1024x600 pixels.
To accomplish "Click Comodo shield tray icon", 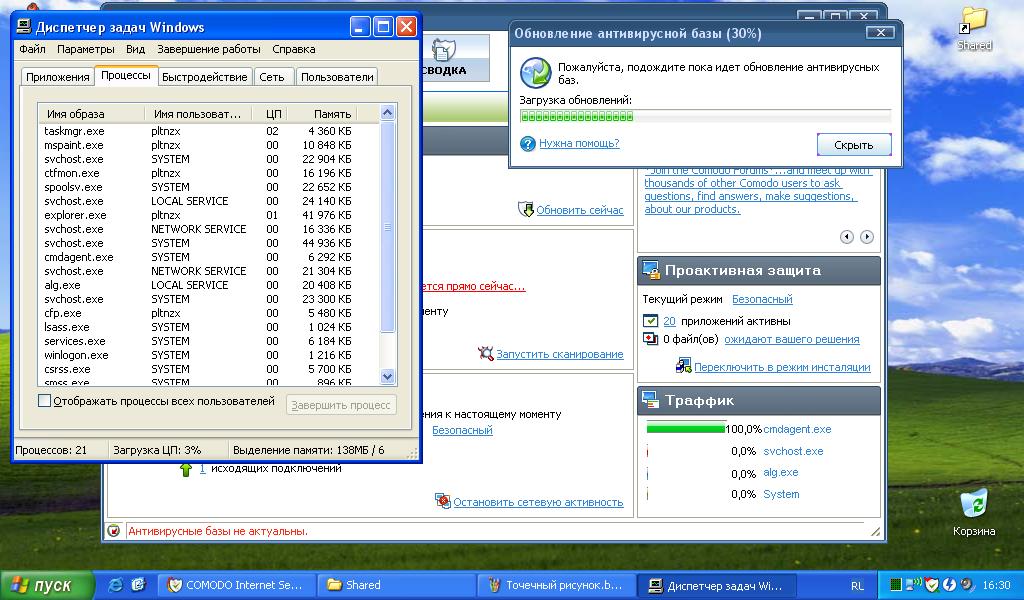I will [x=932, y=585].
